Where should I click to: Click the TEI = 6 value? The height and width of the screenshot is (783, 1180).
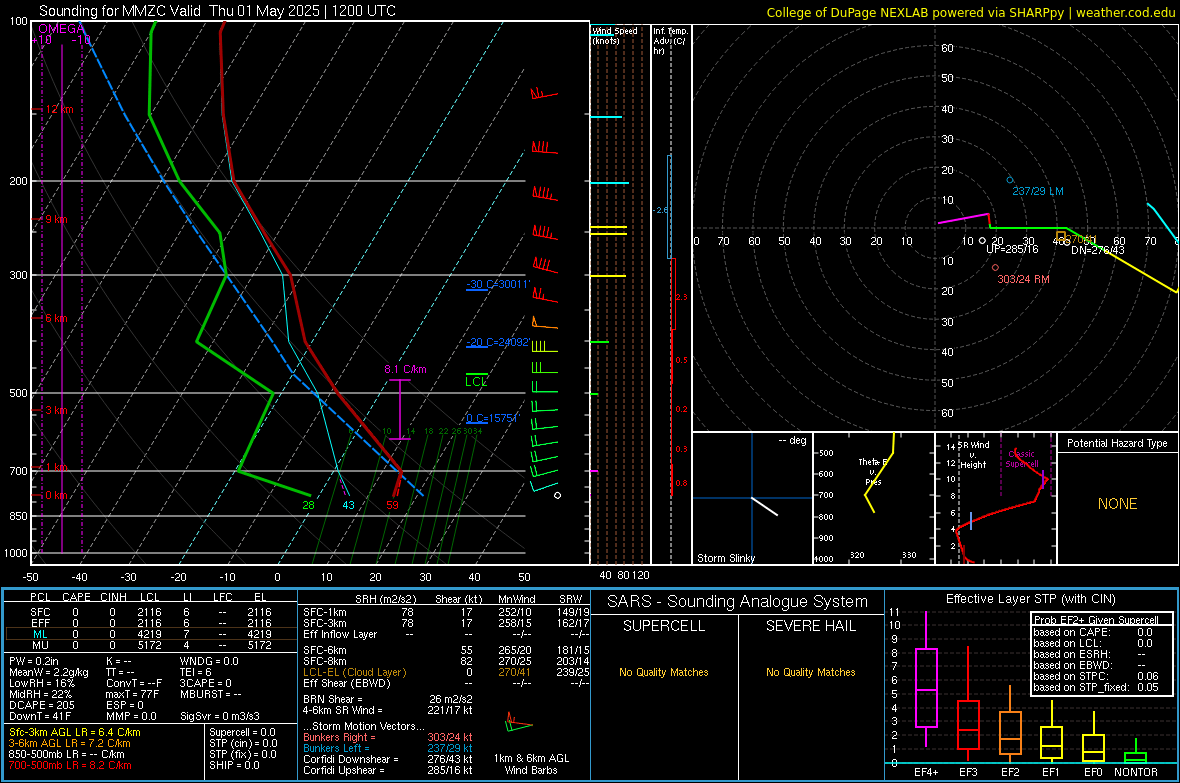(196, 672)
